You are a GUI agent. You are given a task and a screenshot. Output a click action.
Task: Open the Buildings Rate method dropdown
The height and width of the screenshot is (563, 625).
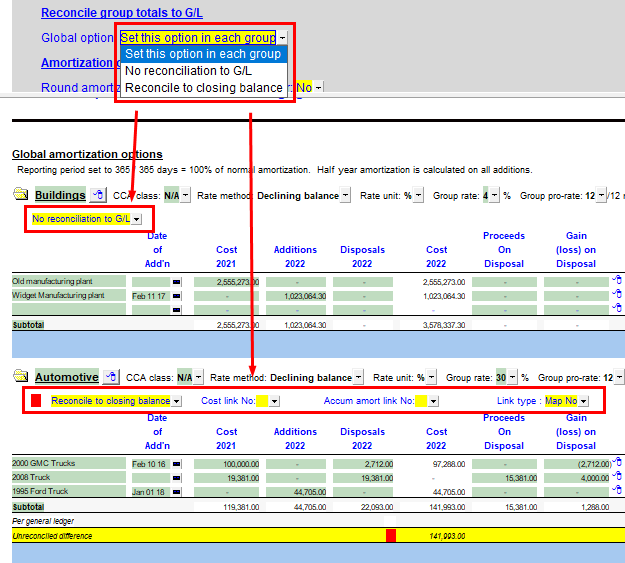345,196
